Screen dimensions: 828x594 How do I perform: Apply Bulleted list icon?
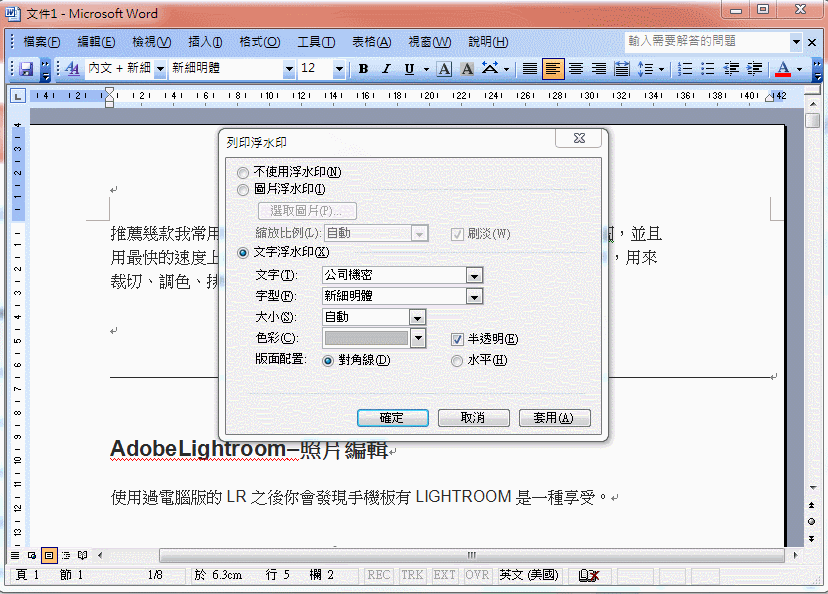pyautogui.click(x=708, y=69)
